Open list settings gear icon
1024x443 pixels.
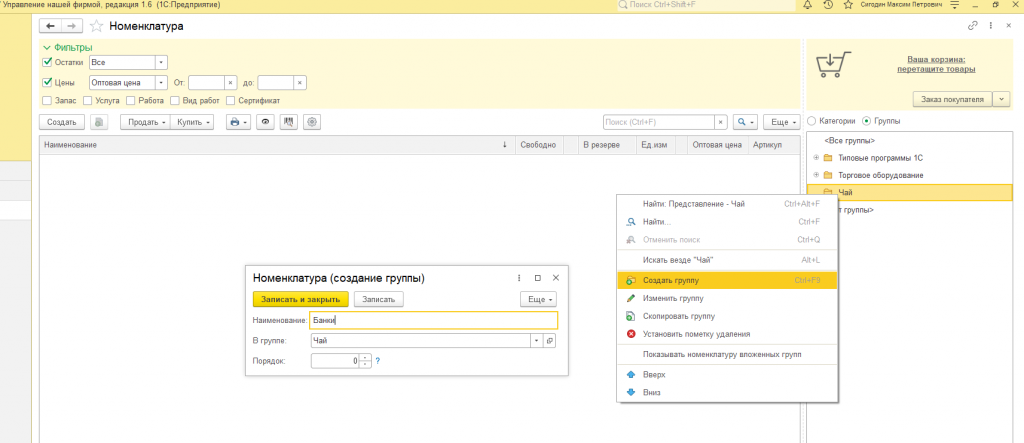click(312, 122)
